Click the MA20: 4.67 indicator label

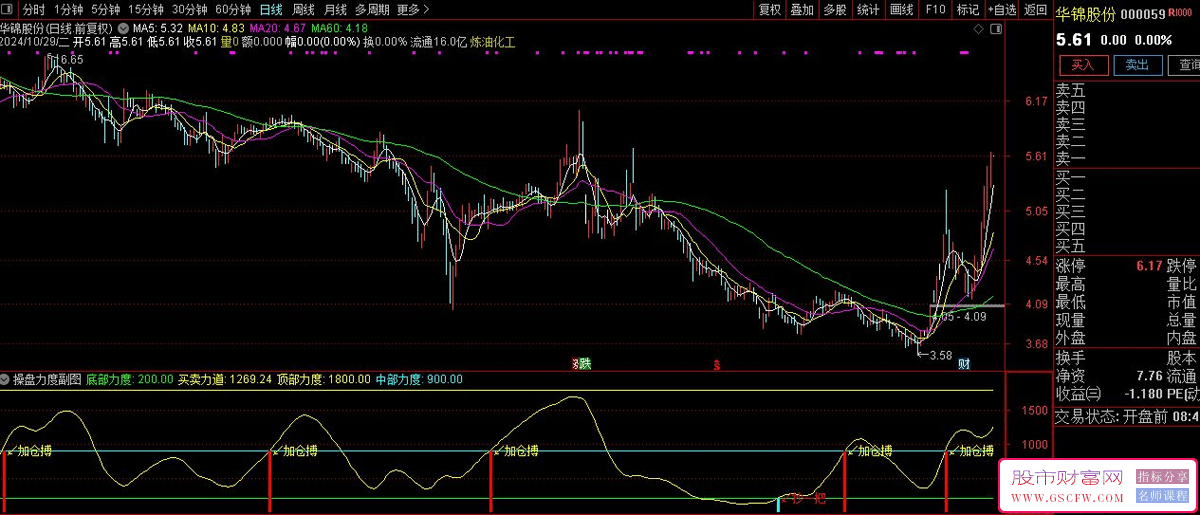point(277,29)
